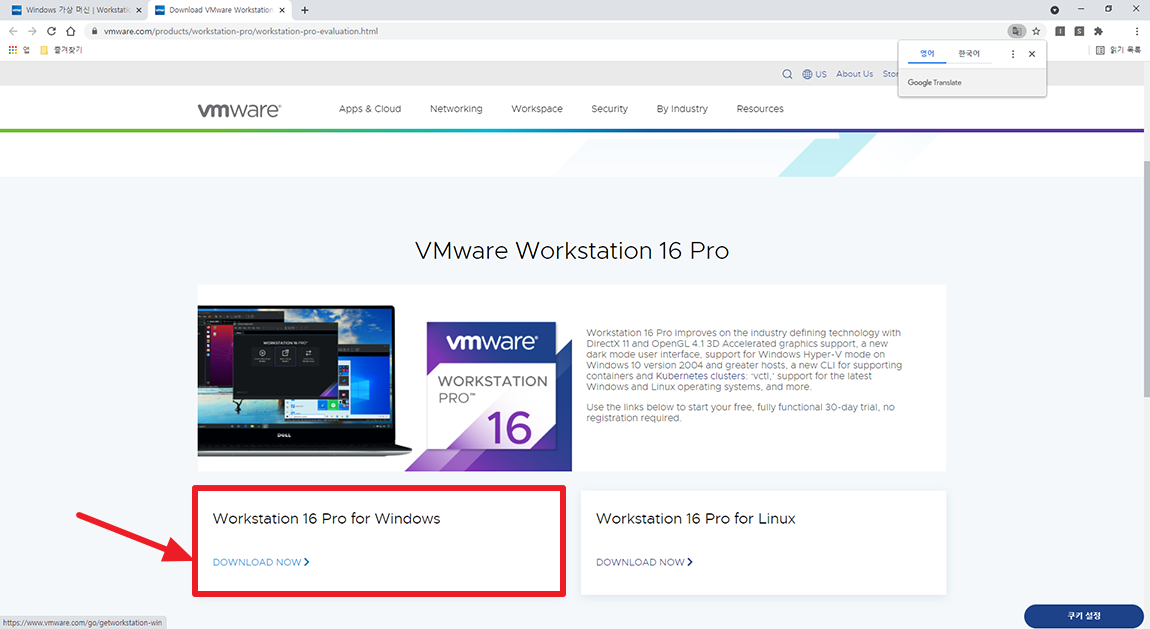Select 한국어 tab in translate popup
The image size is (1150, 629).
[969, 54]
